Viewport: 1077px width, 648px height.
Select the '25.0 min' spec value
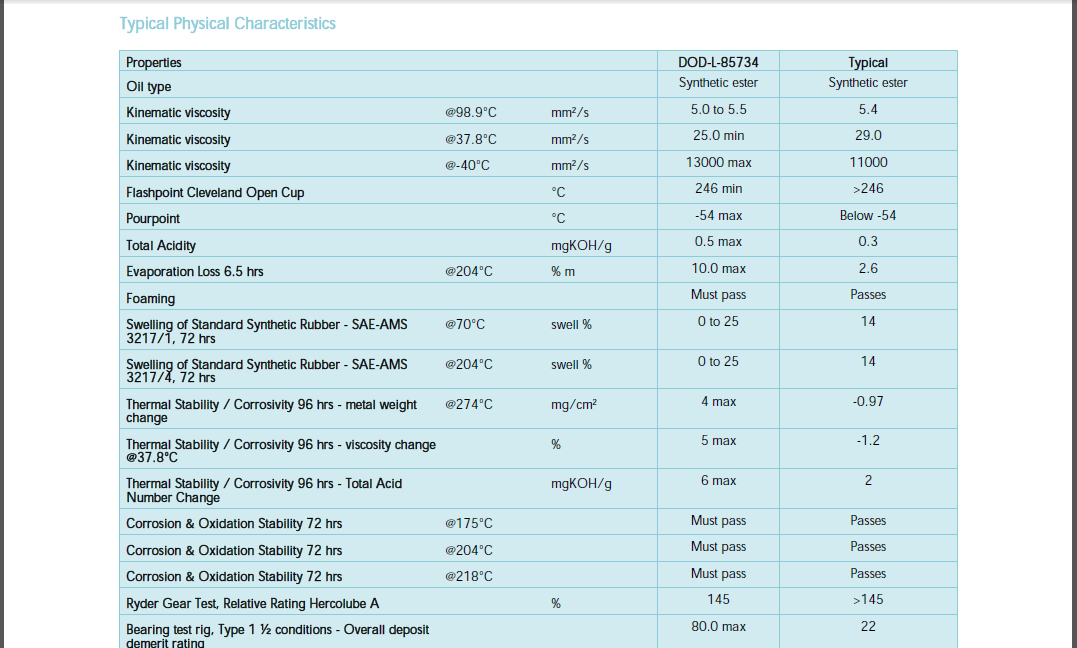click(x=718, y=136)
